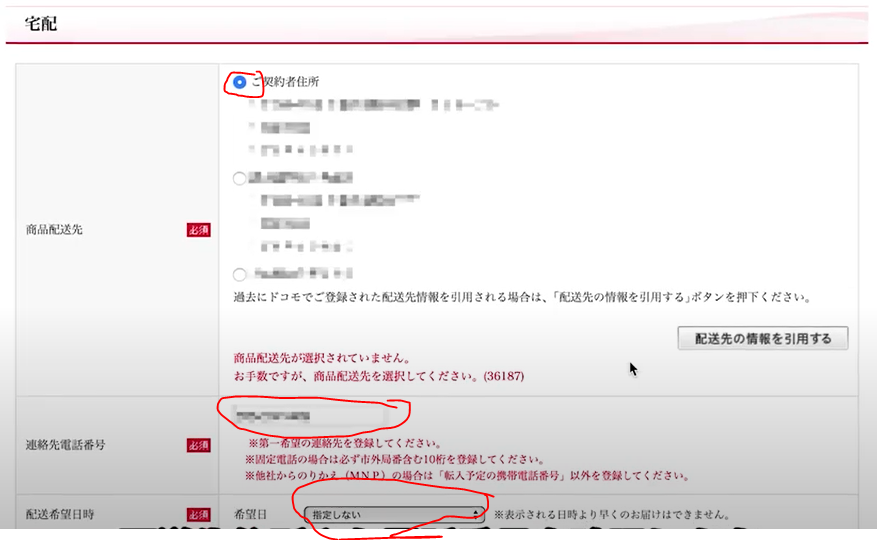Select the ご契約者住所 radio button
The width and height of the screenshot is (877, 540).
[x=239, y=82]
